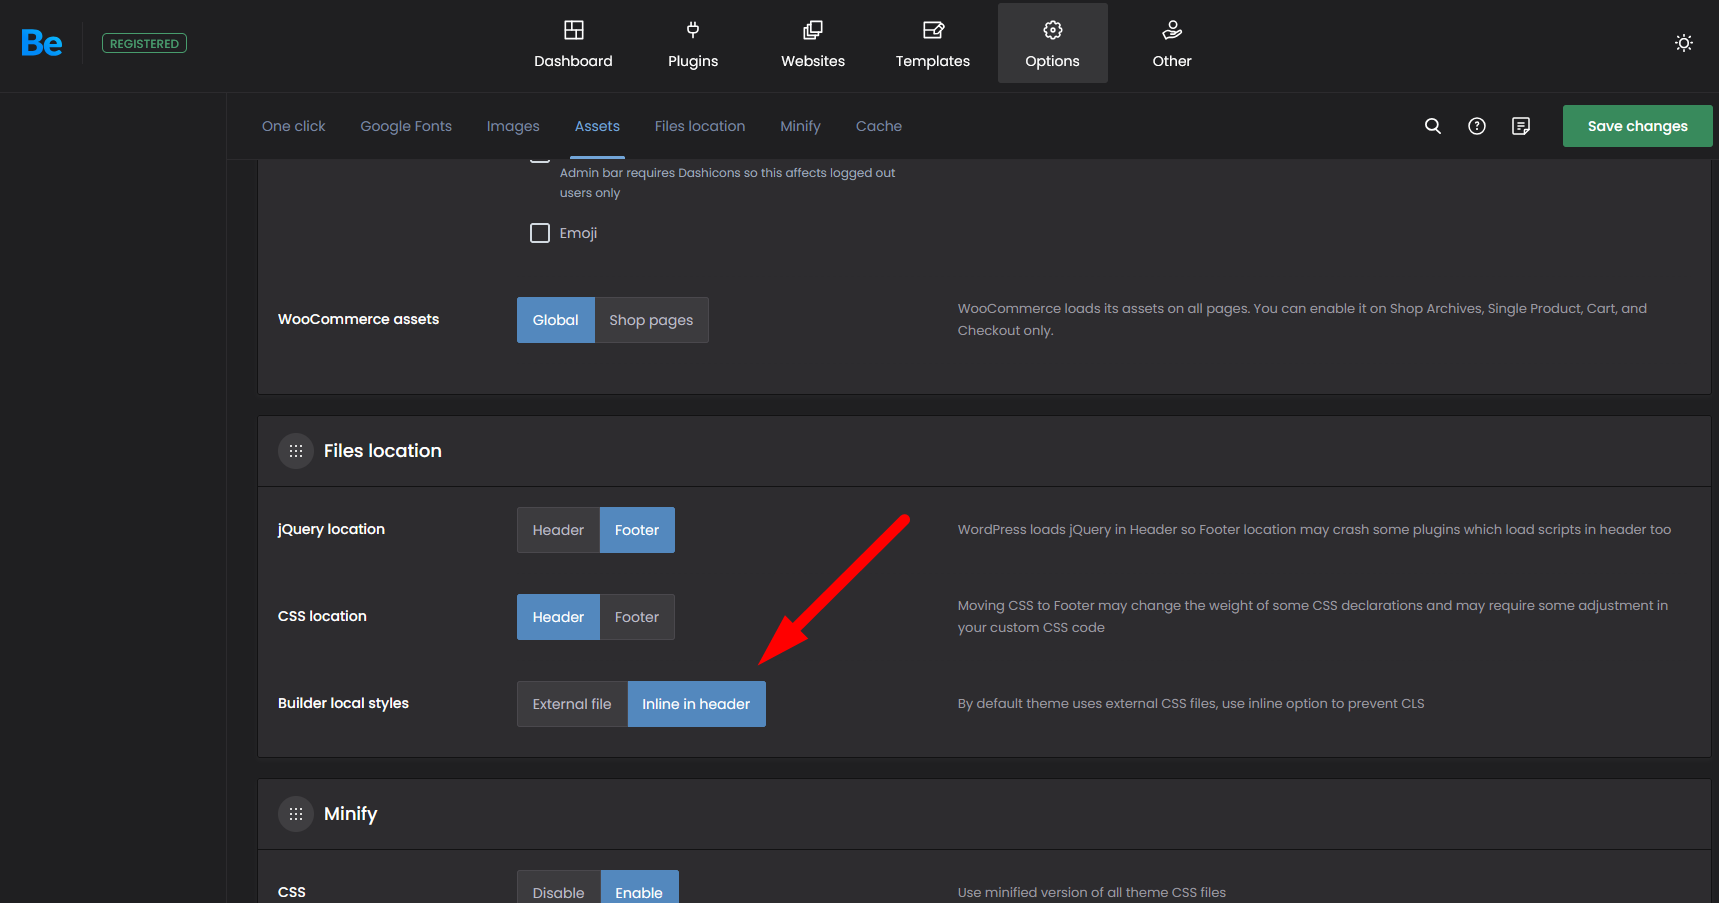Screen dimensions: 1719x903
Task: Click the Be theme logo
Action: (x=42, y=43)
